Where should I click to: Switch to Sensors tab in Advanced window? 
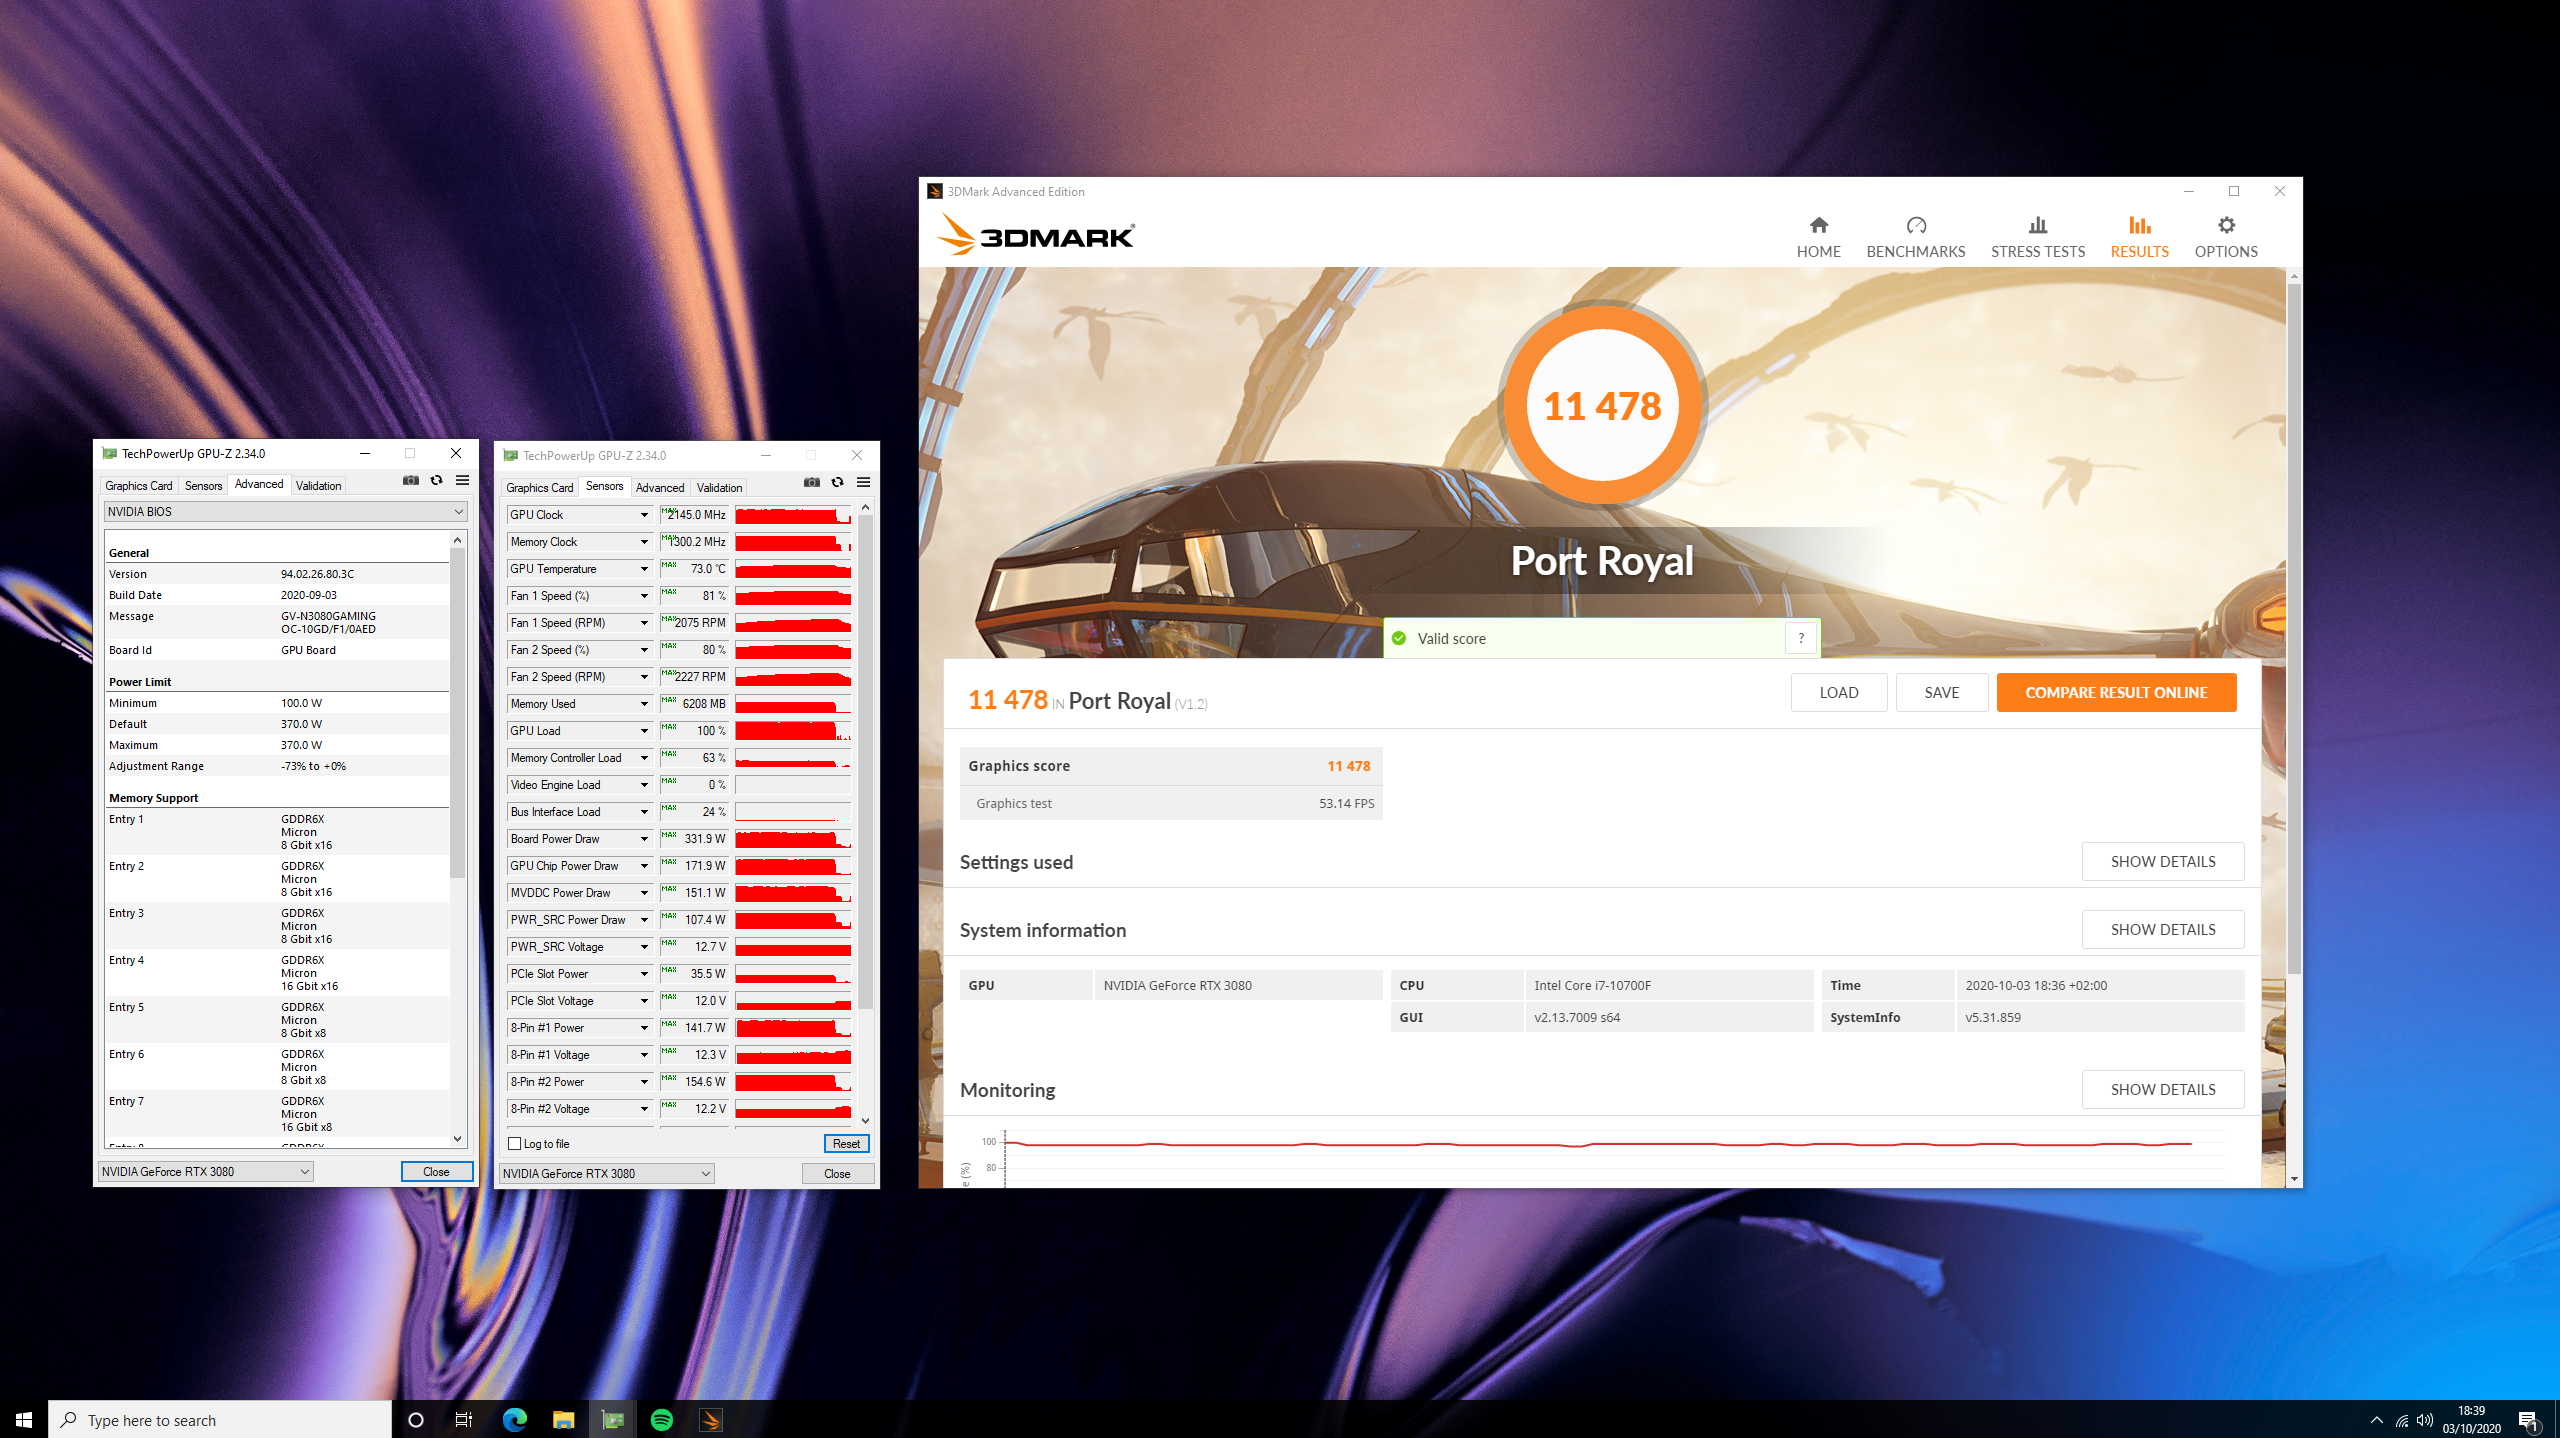pos(204,485)
